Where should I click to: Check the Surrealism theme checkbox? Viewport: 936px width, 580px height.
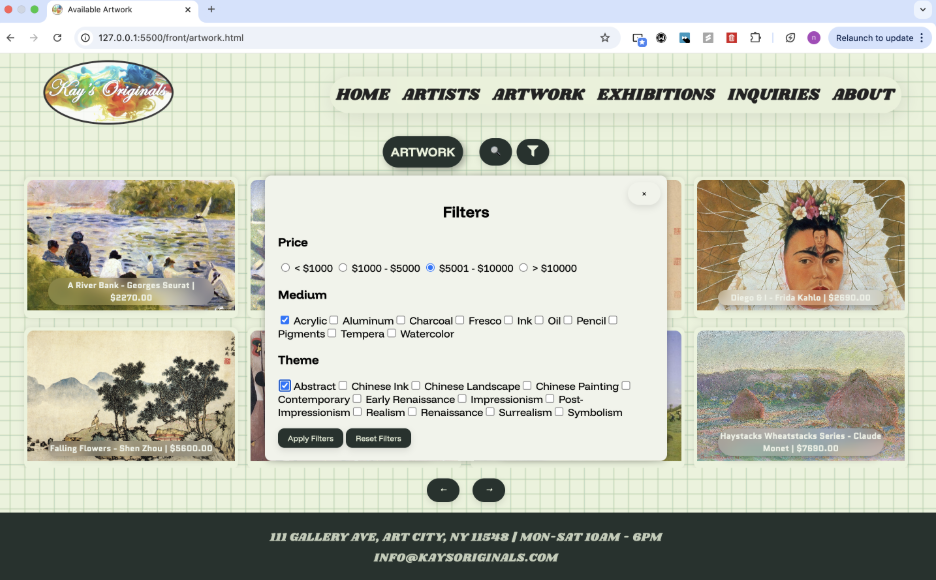click(x=490, y=412)
